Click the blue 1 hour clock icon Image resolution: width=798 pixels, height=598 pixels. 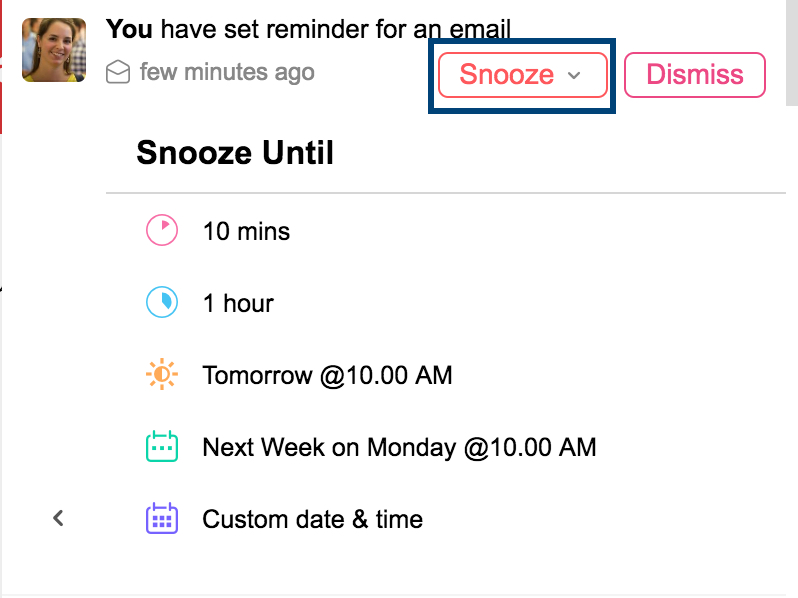tap(162, 303)
